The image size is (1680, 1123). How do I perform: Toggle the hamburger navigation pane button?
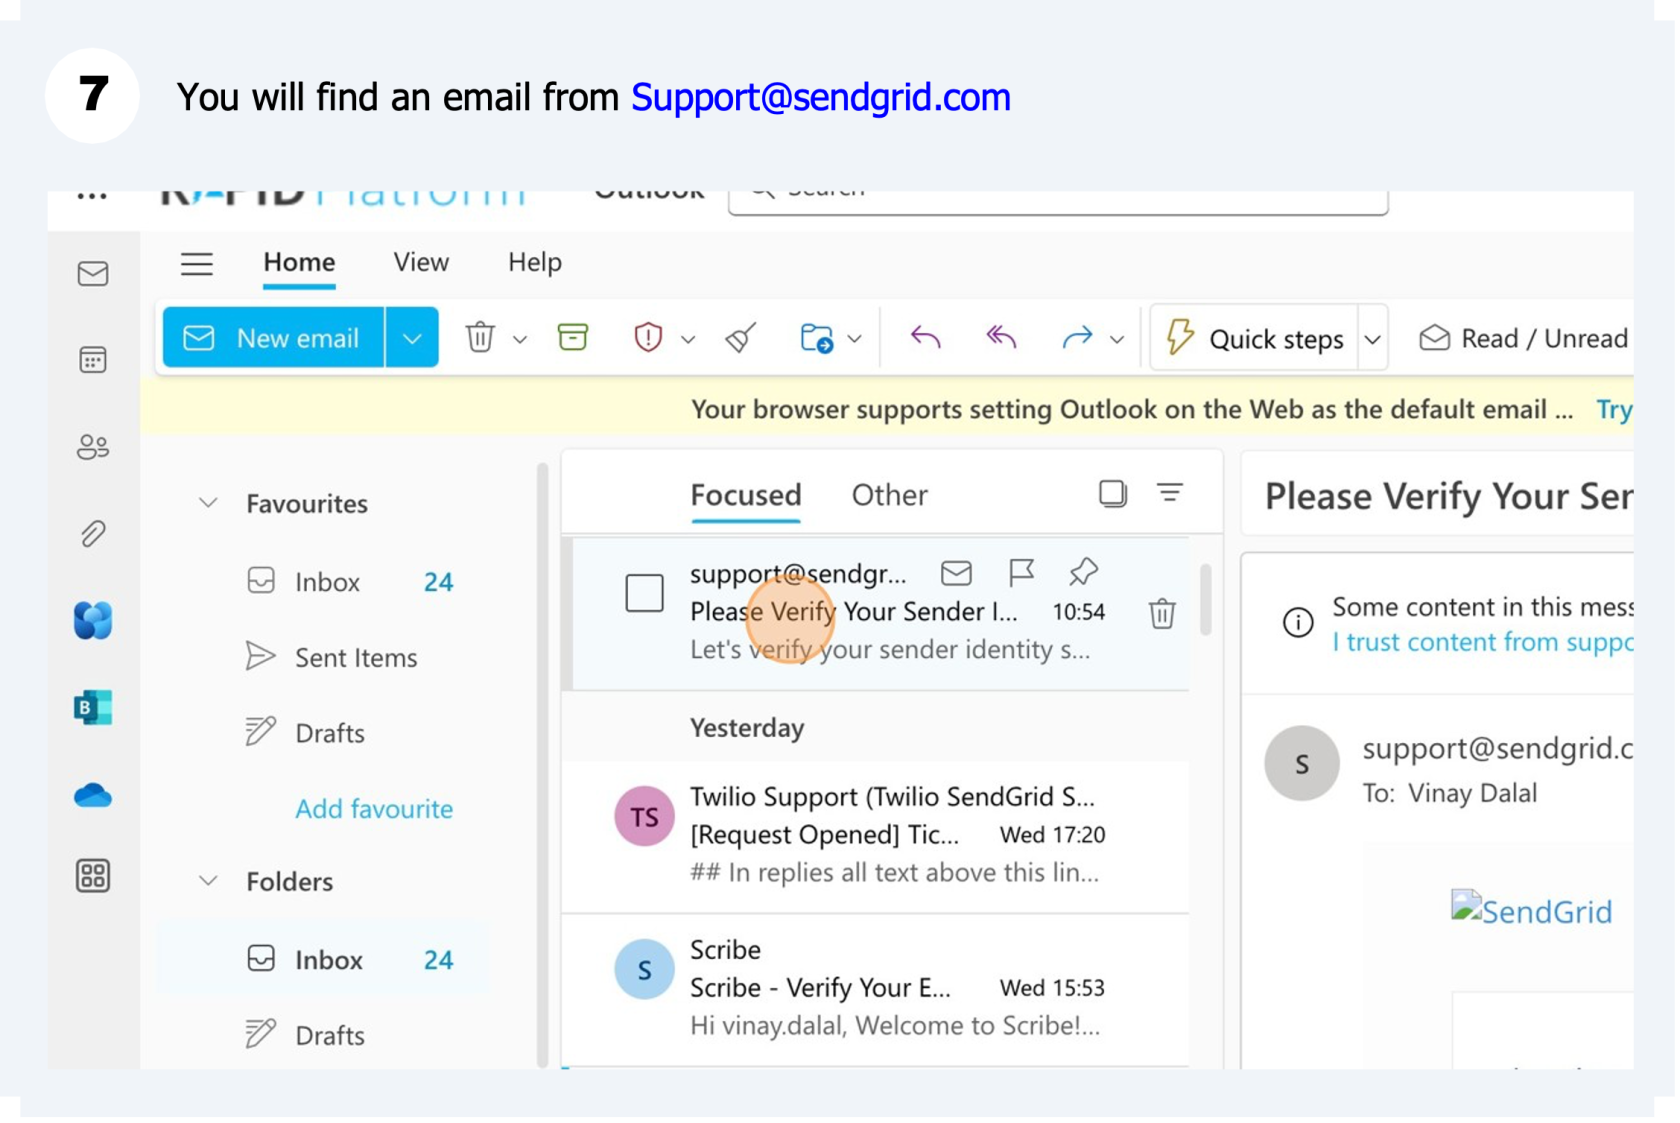[x=197, y=263]
